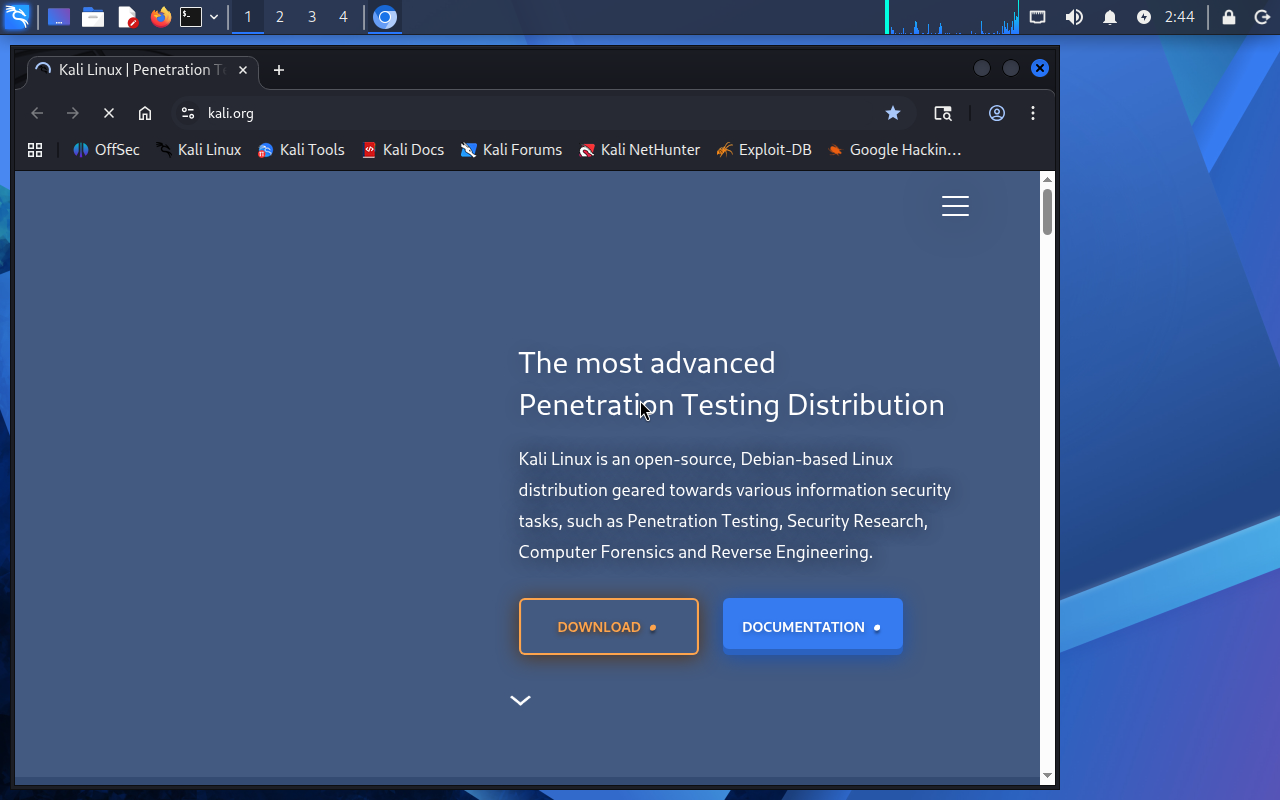Open the apps grid in bookmarks bar
Screen dimensions: 1280x800
coord(35,150)
